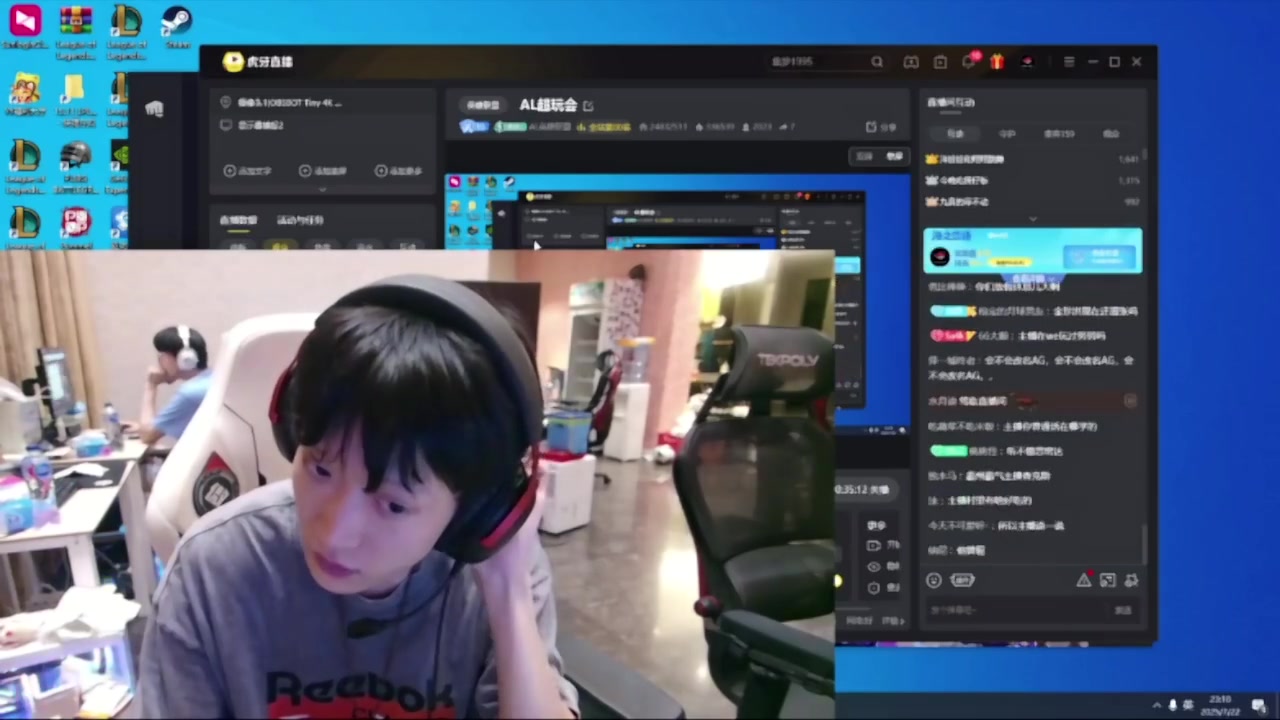Expand the viewer ranking list chevron
This screenshot has width=1280, height=720.
coord(1032,218)
